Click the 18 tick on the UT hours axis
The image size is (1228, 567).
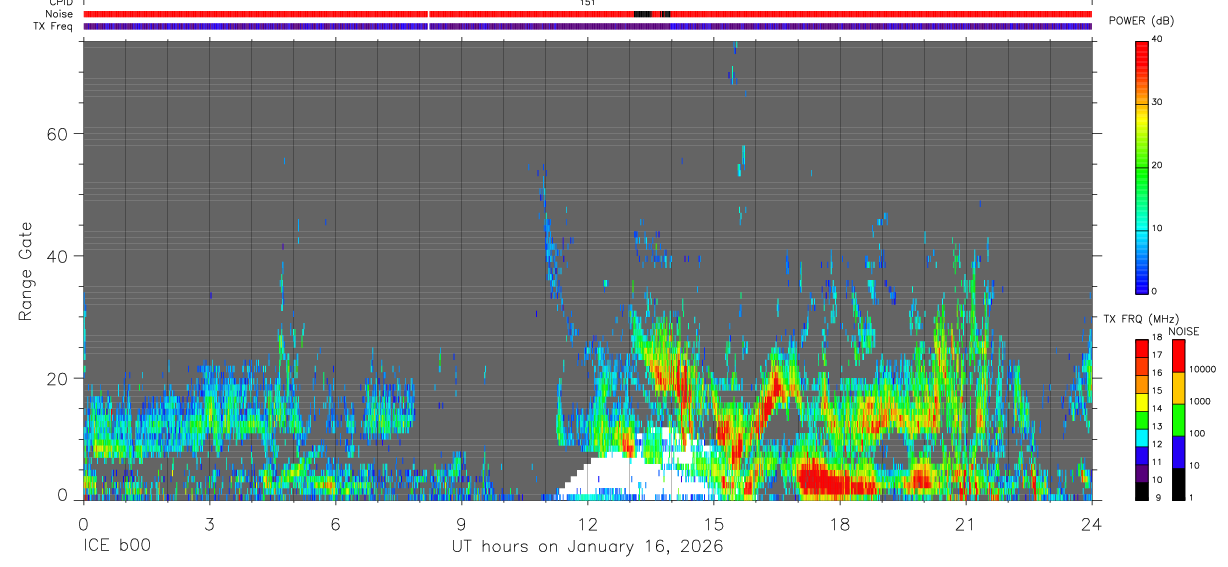coord(840,523)
